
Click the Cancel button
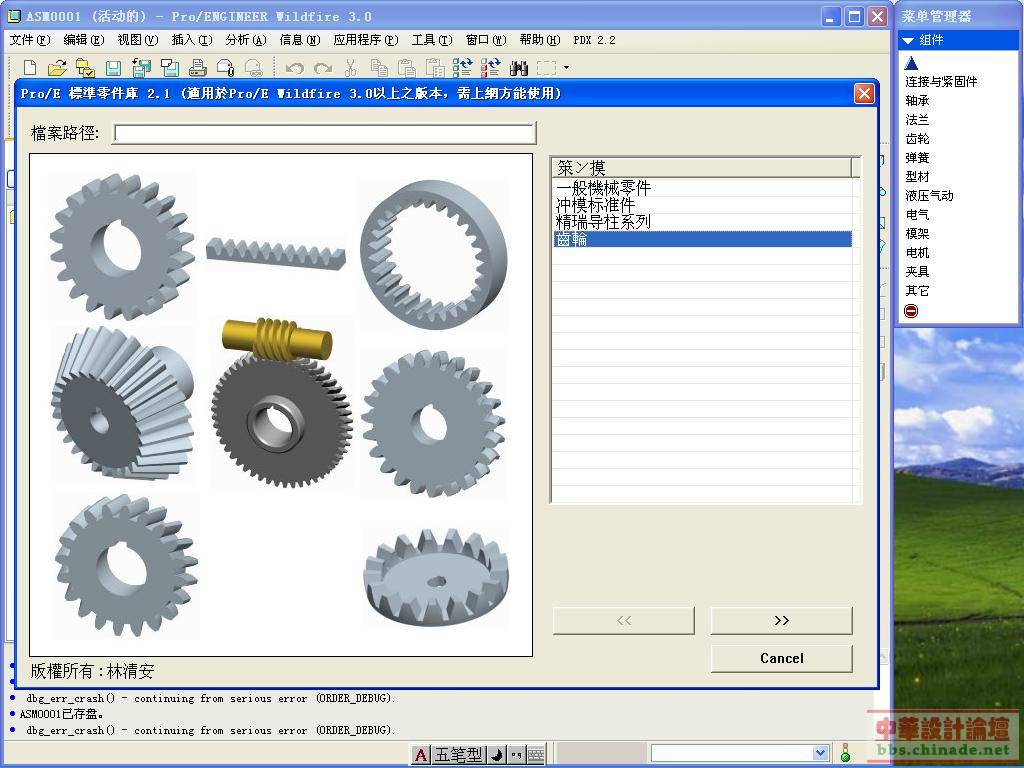[x=782, y=658]
